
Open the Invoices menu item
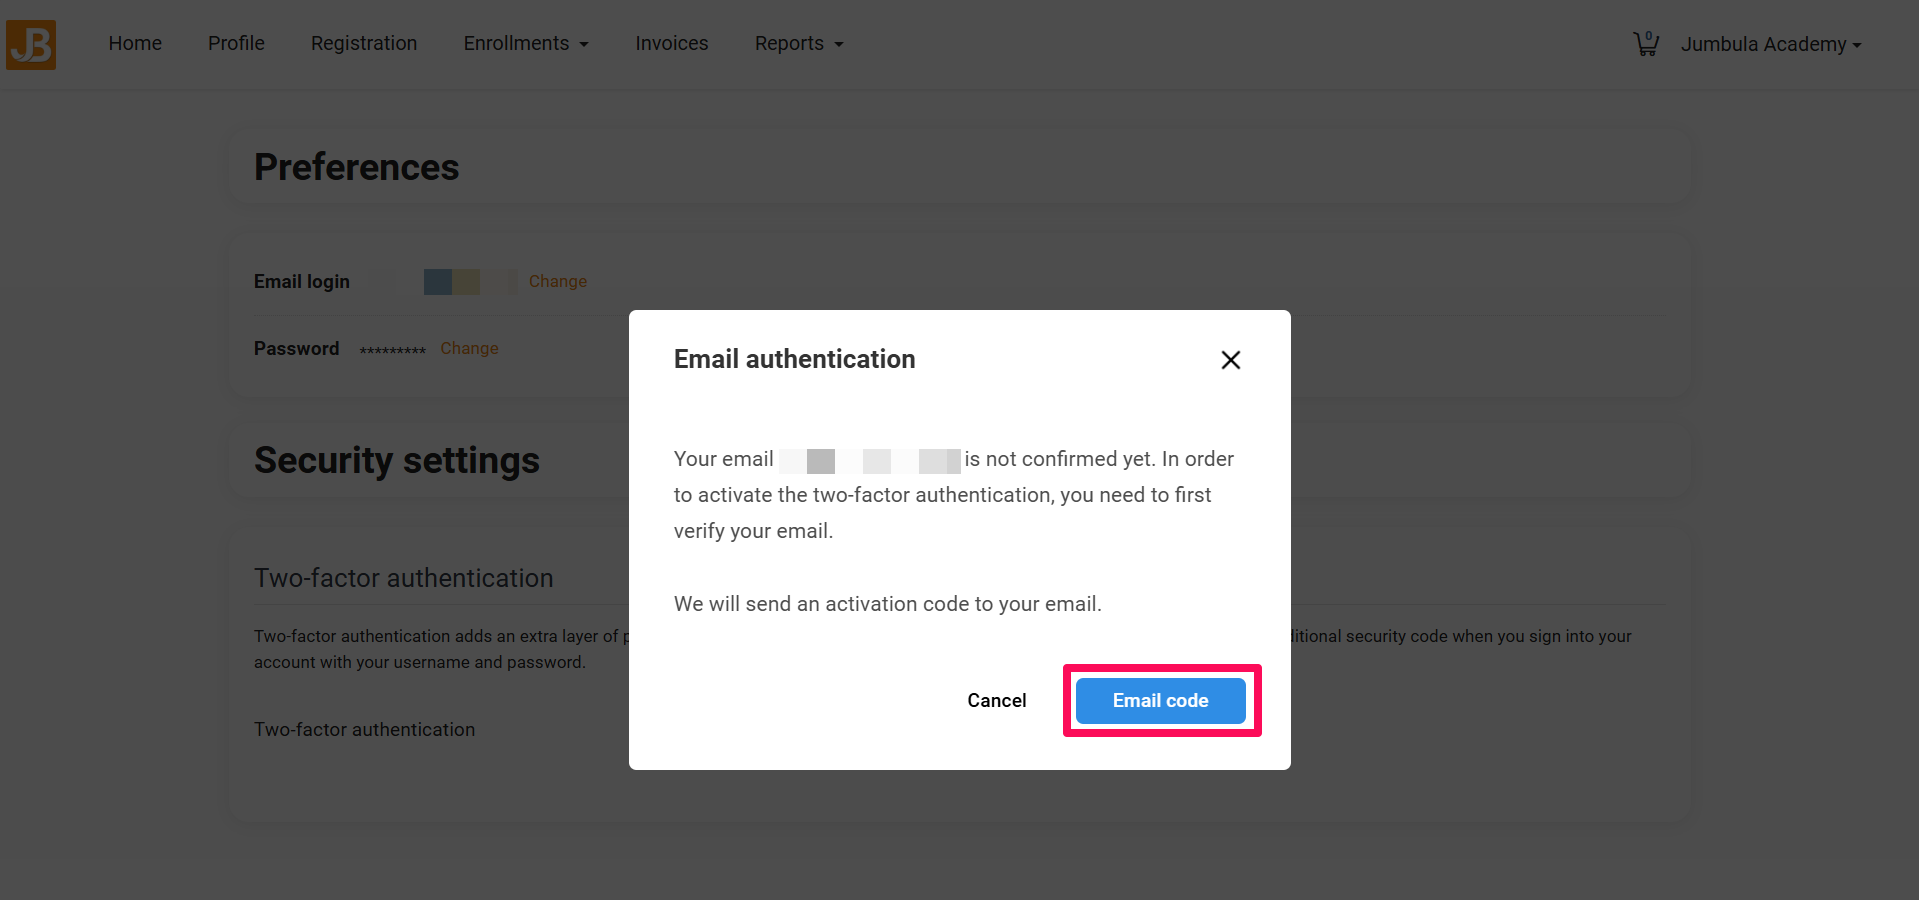672,44
